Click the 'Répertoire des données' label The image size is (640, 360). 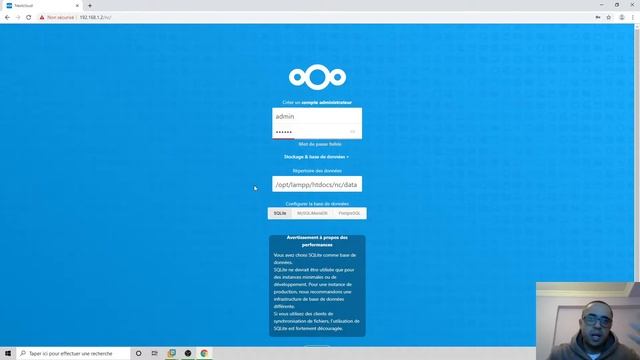coord(317,171)
